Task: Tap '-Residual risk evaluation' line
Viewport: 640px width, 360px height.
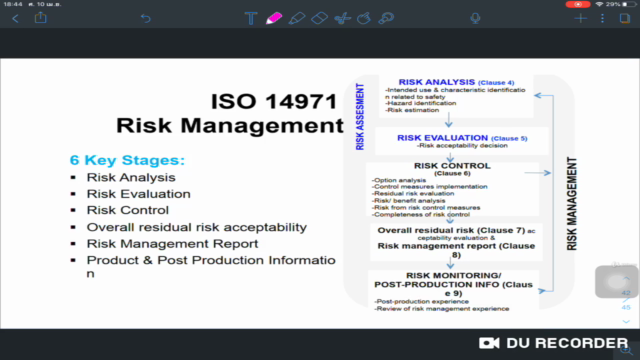Action: point(413,193)
